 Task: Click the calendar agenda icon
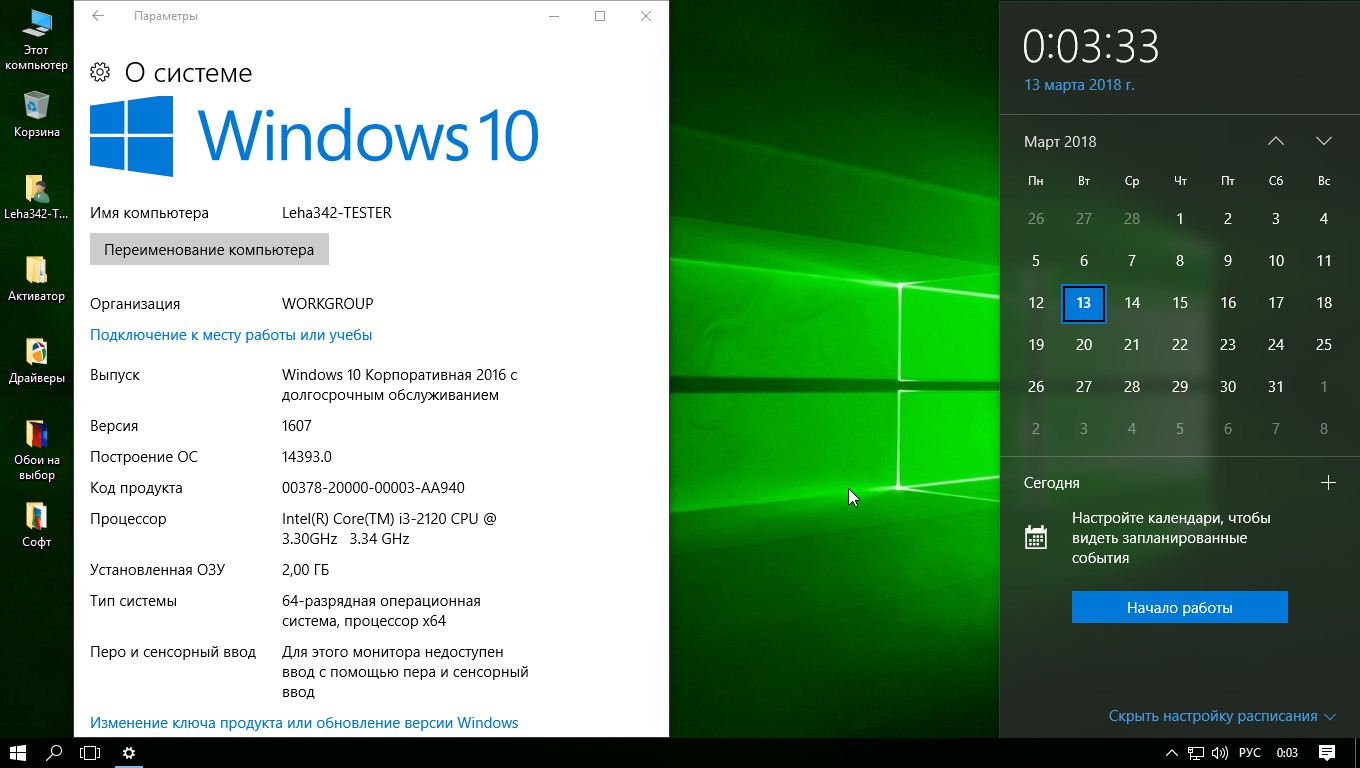pyautogui.click(x=1036, y=537)
